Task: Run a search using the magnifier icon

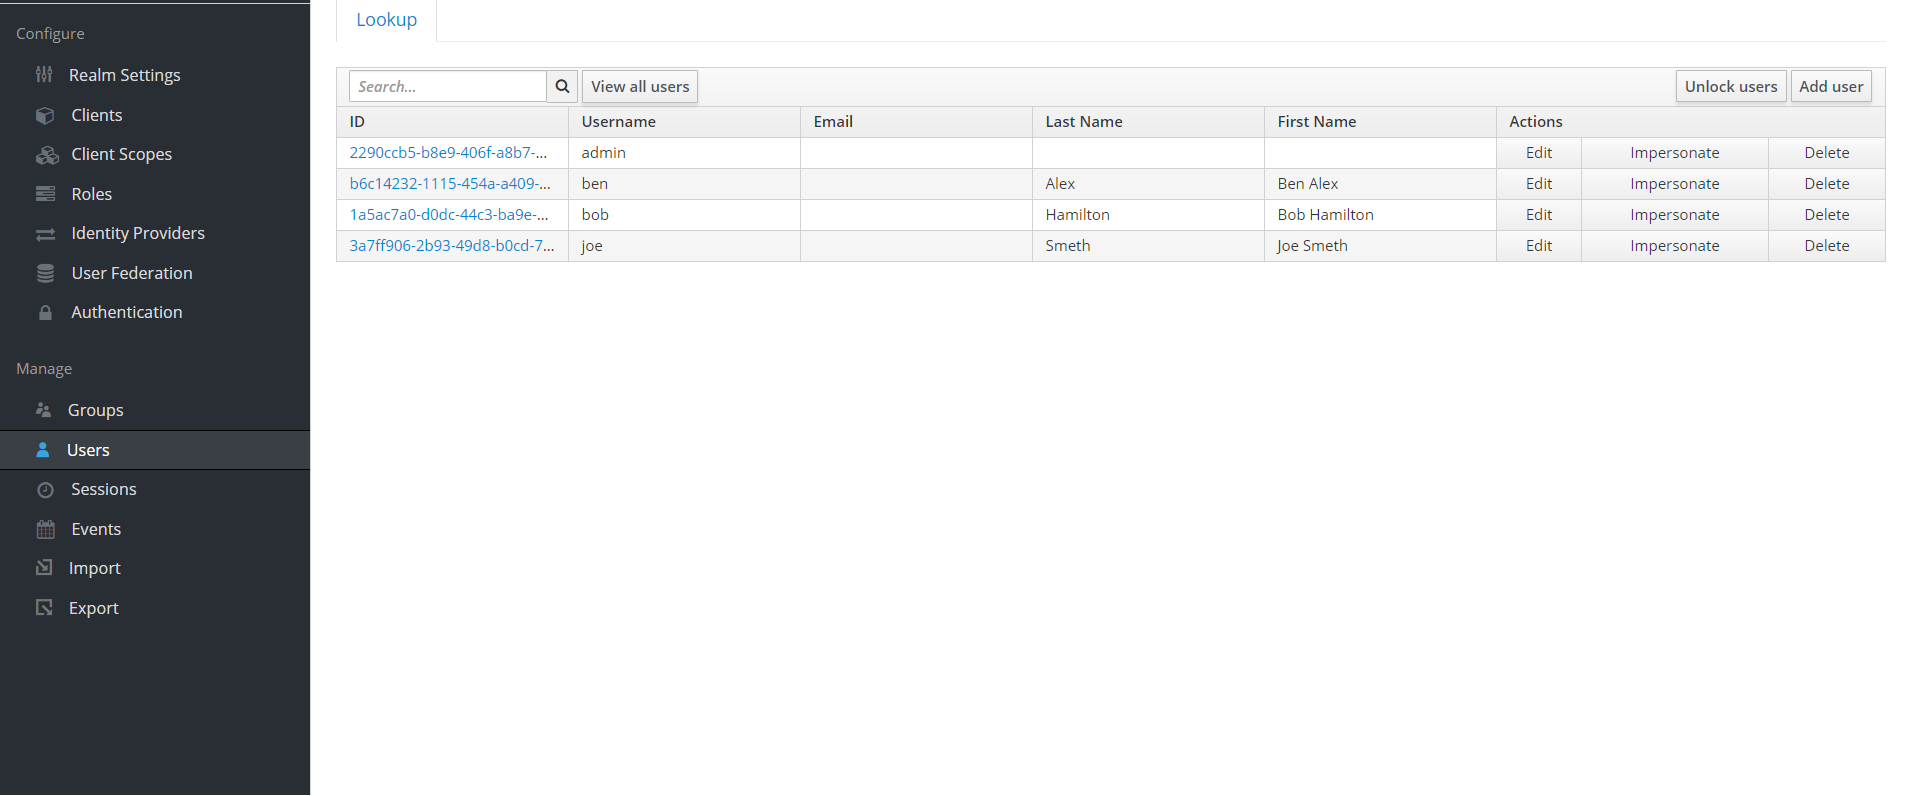Action: [x=562, y=86]
